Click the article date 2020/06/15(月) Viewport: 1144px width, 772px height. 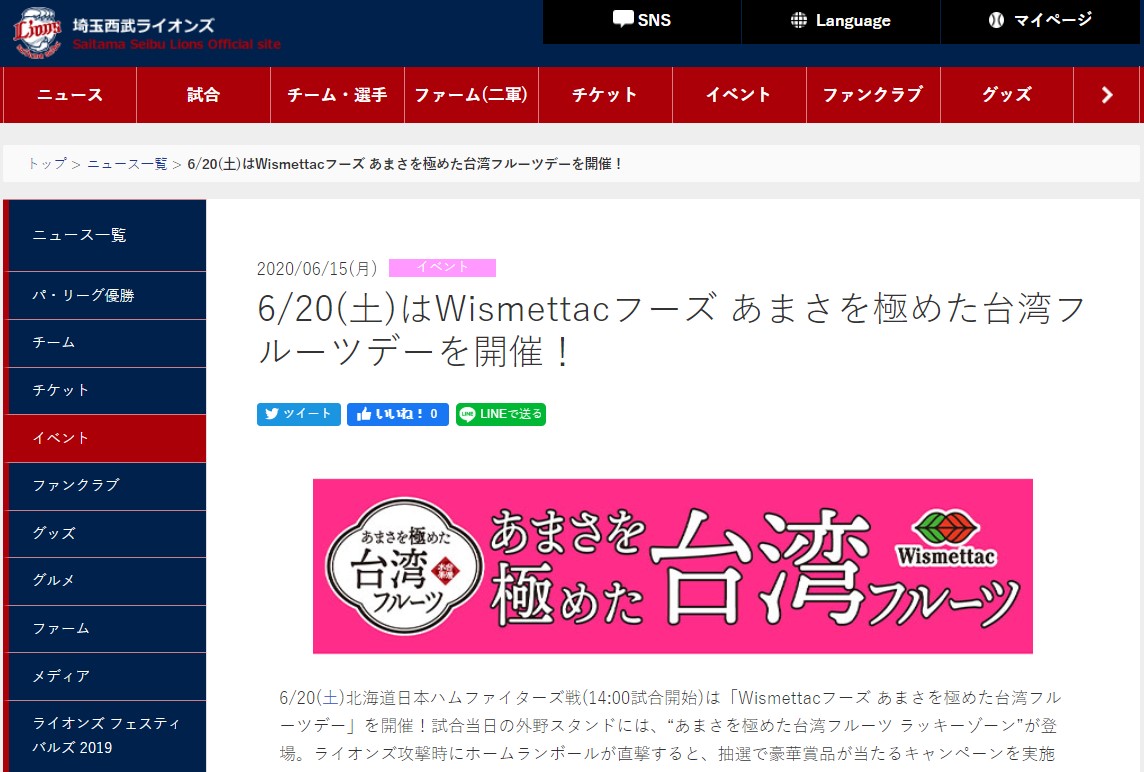click(317, 269)
